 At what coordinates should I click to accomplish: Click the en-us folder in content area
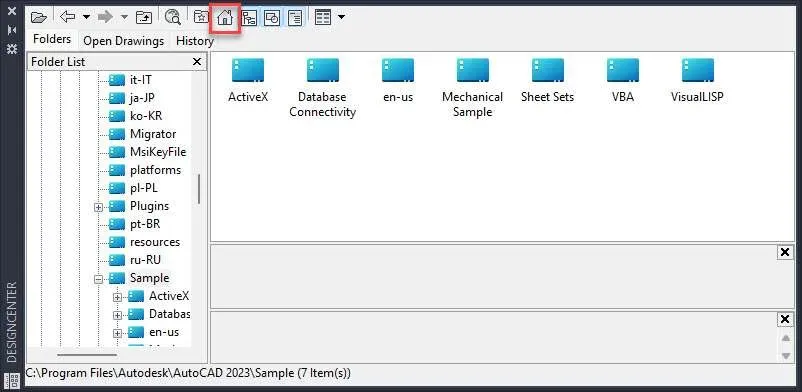[398, 81]
